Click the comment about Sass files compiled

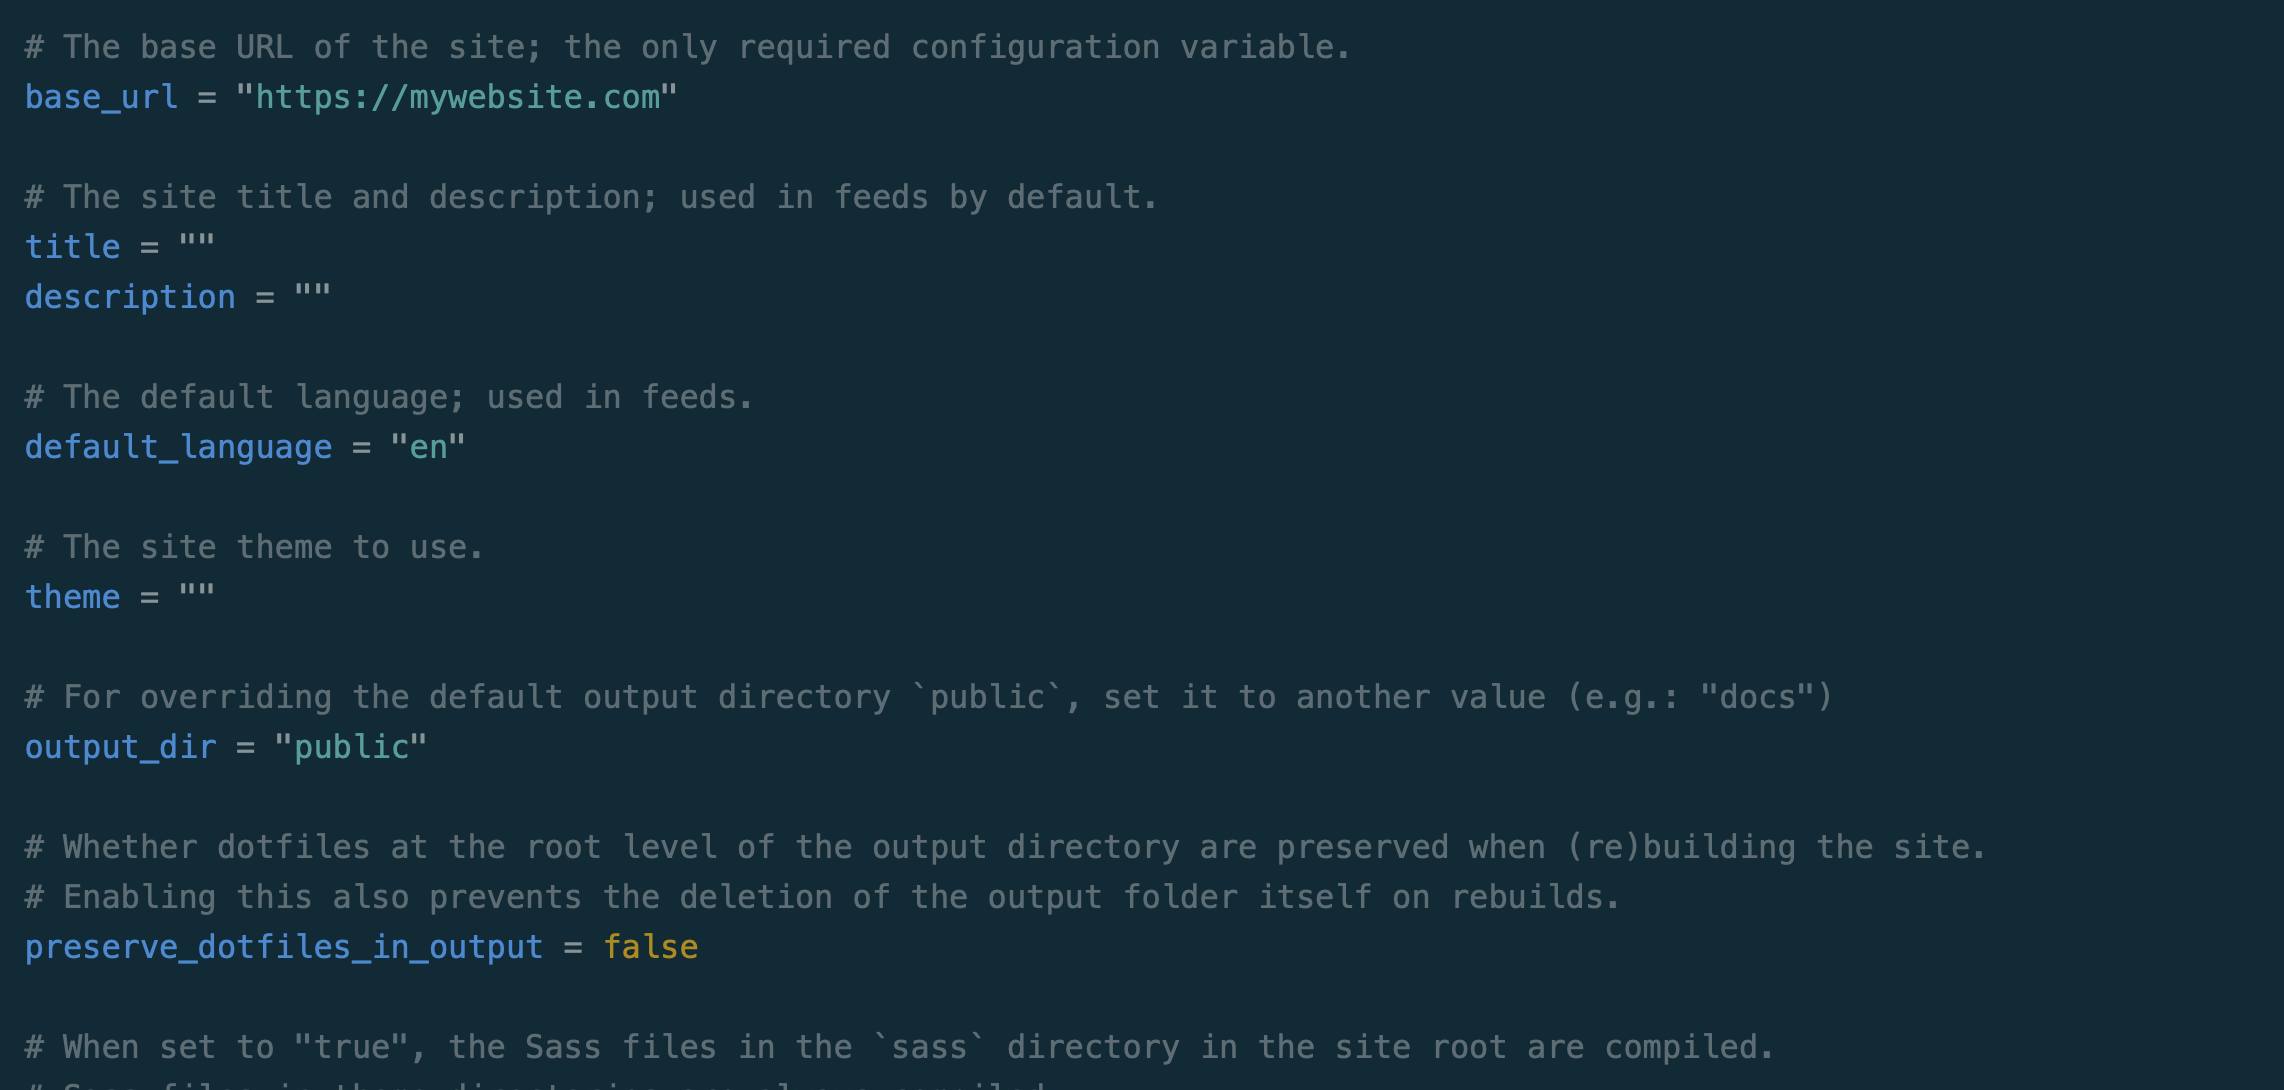(899, 1047)
